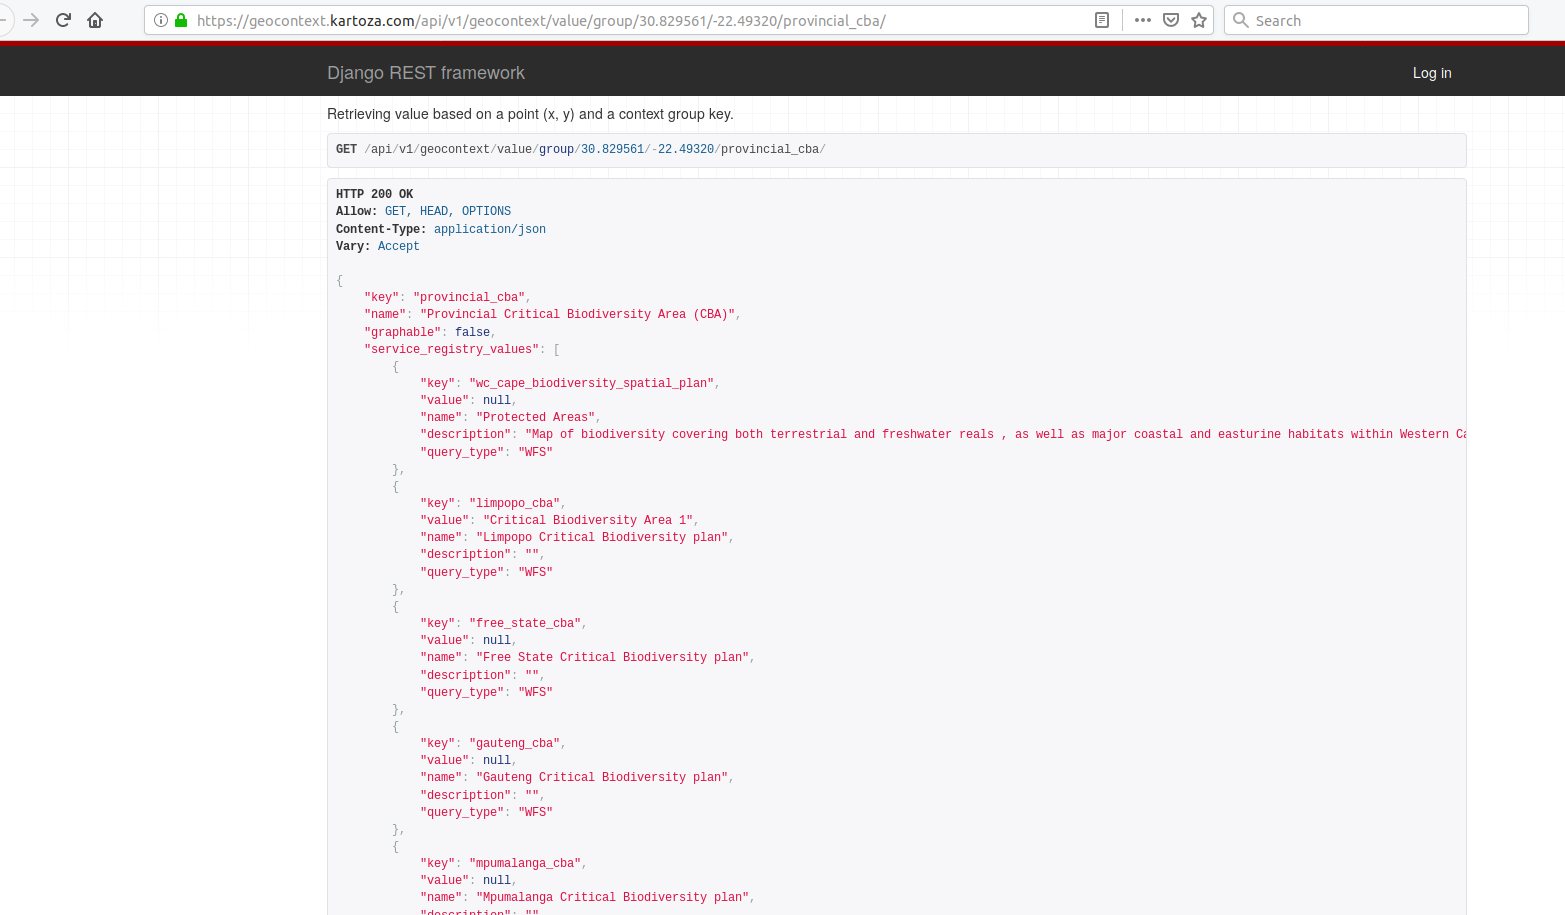Toggle the bookmark star for this page
1565x915 pixels.
[x=1198, y=20]
